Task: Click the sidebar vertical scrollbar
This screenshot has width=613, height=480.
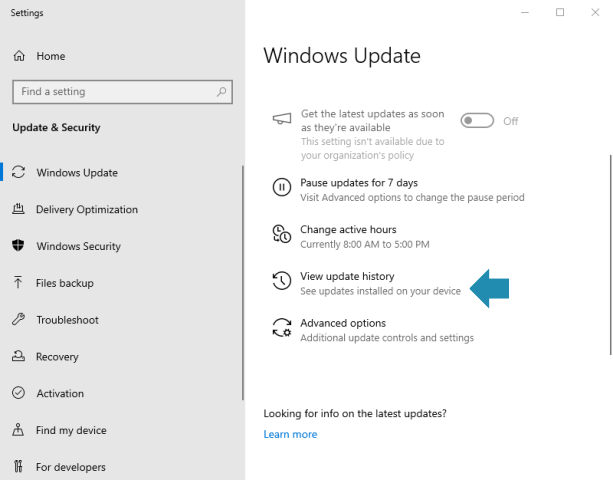Action: pyautogui.click(x=243, y=283)
